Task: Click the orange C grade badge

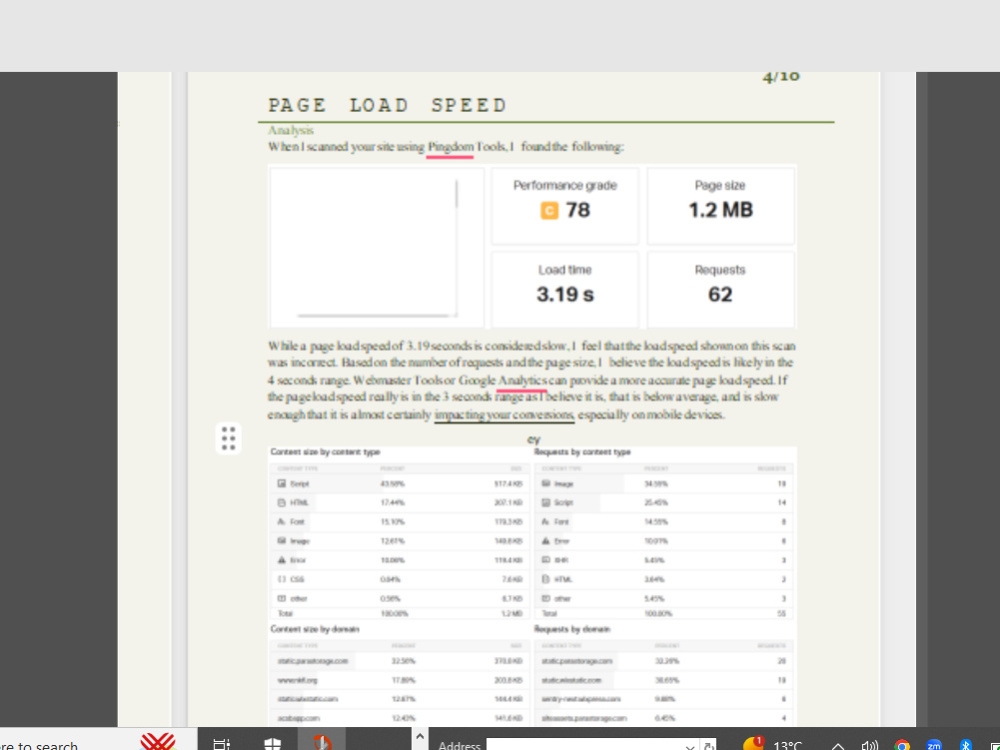Action: [x=549, y=210]
